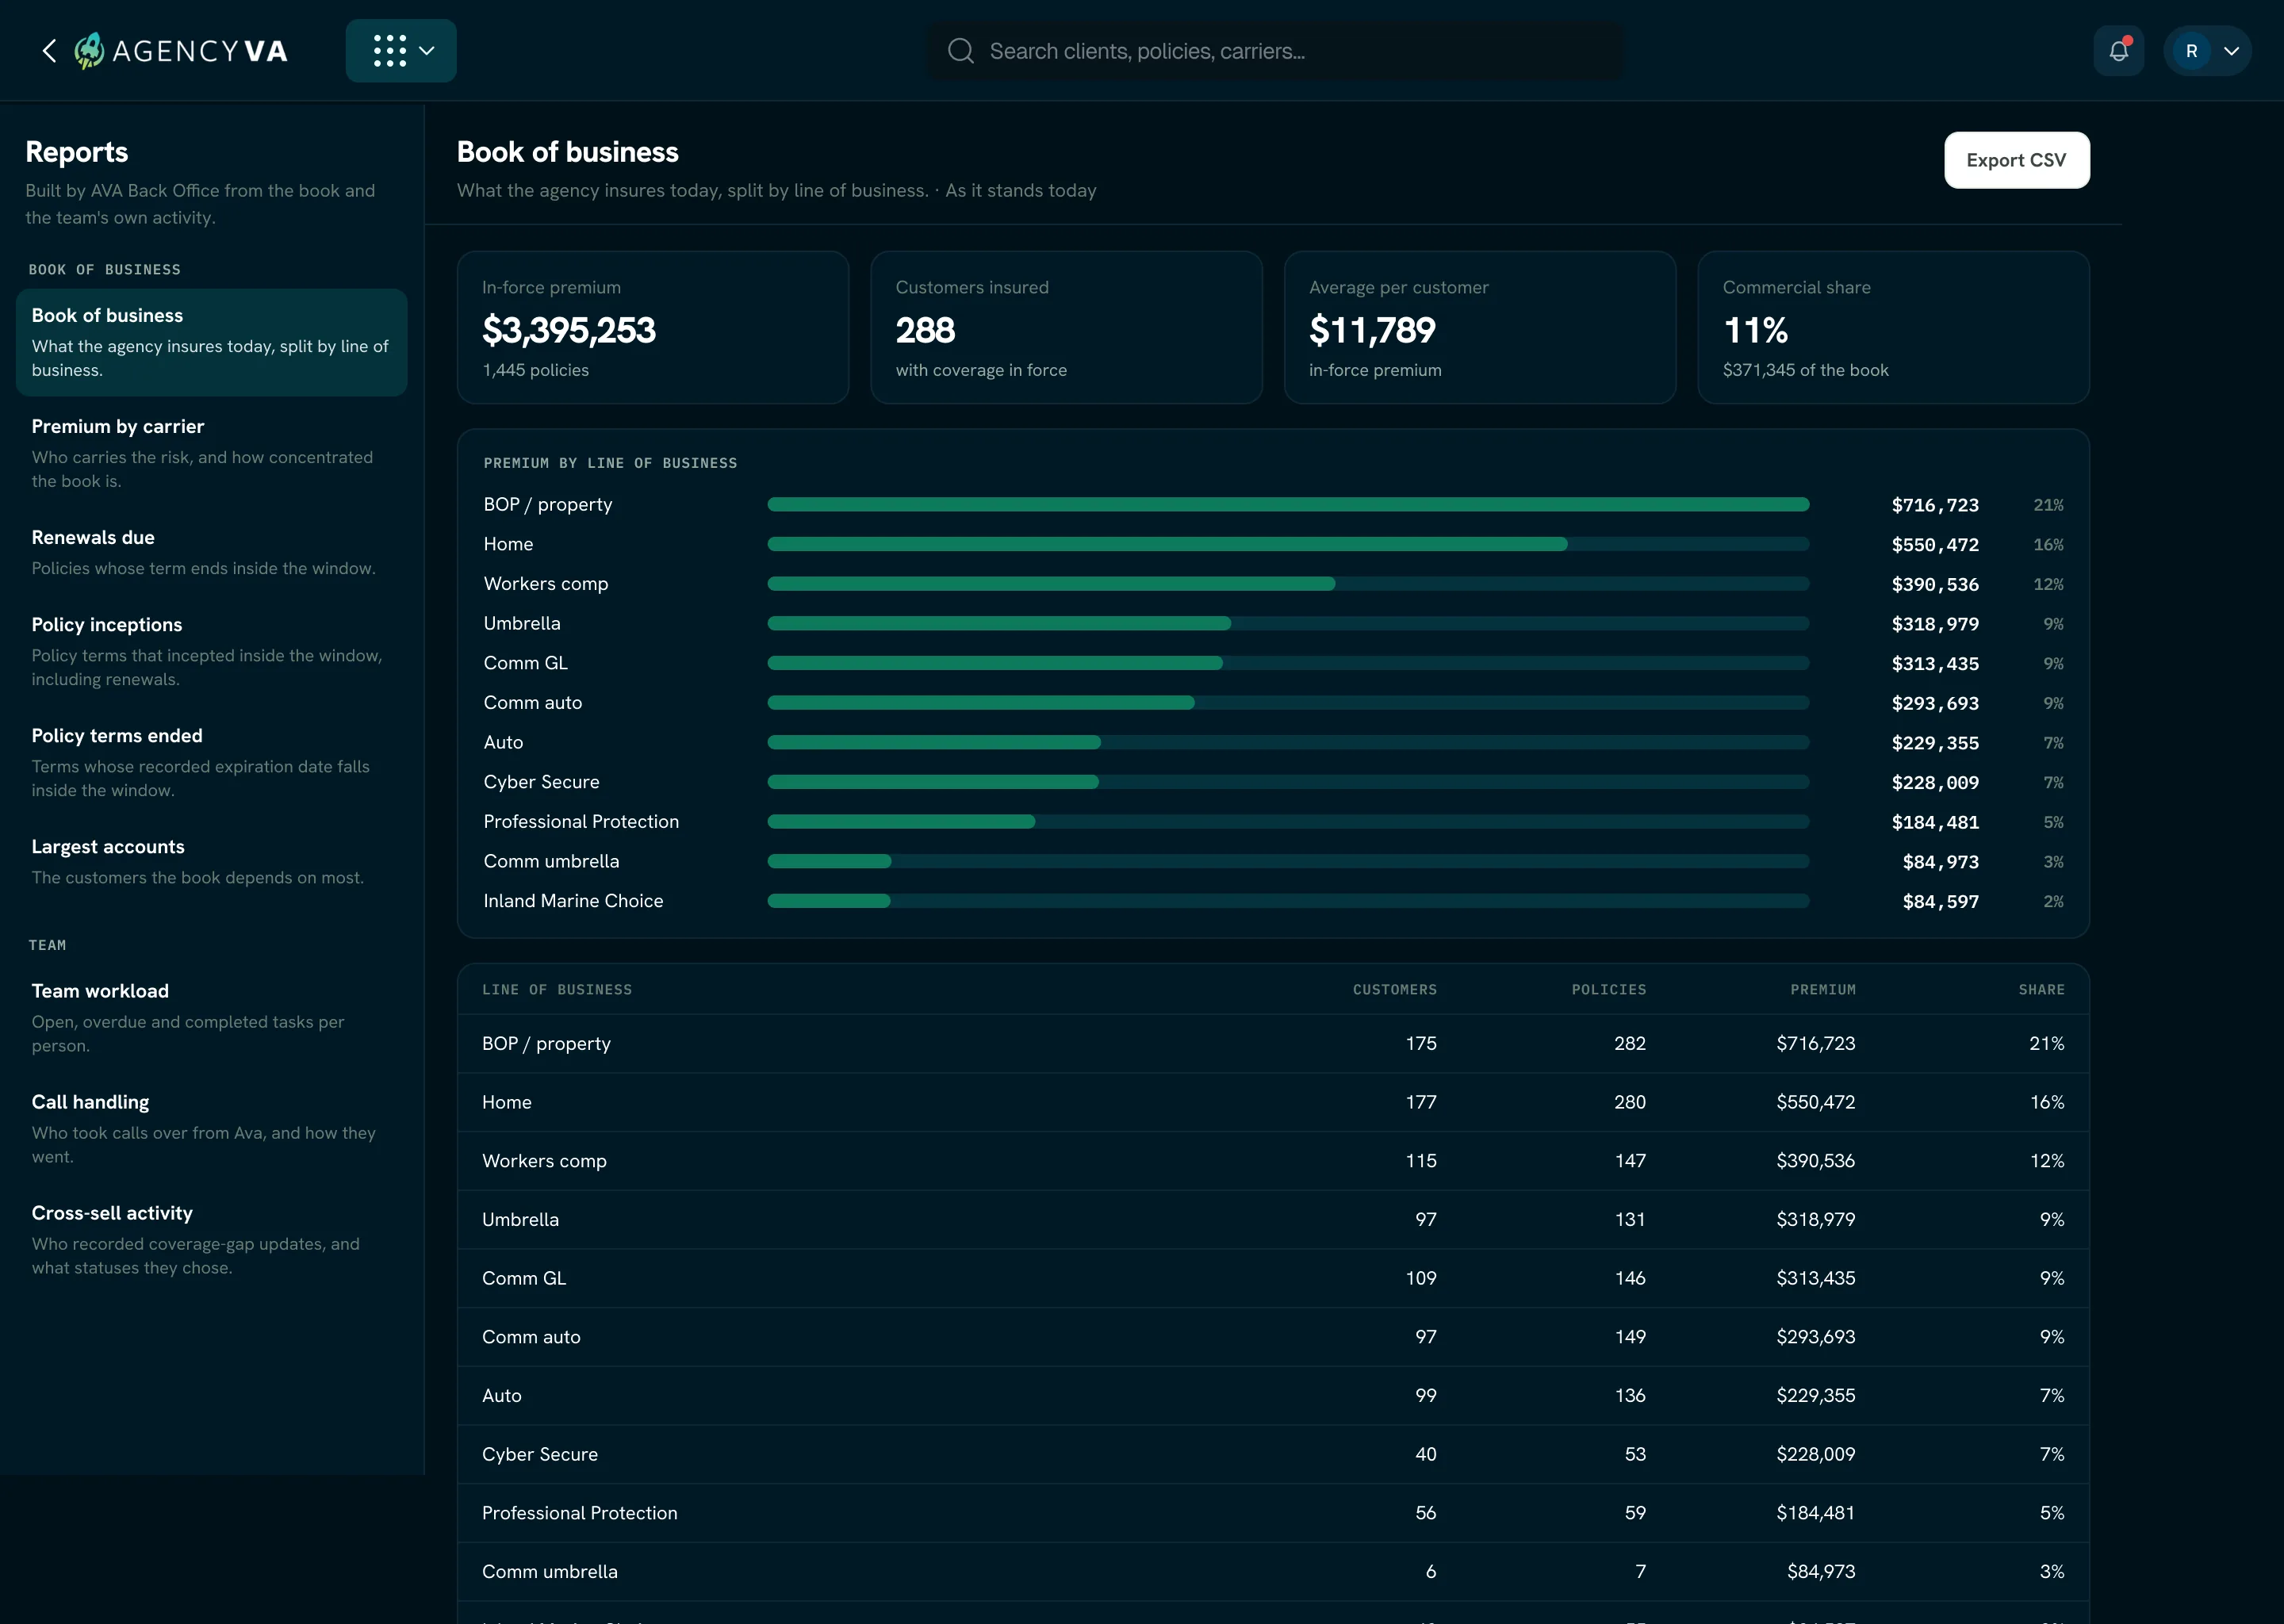Image resolution: width=2284 pixels, height=1624 pixels.
Task: Click the Cyber Secure premium bar
Action: click(933, 782)
